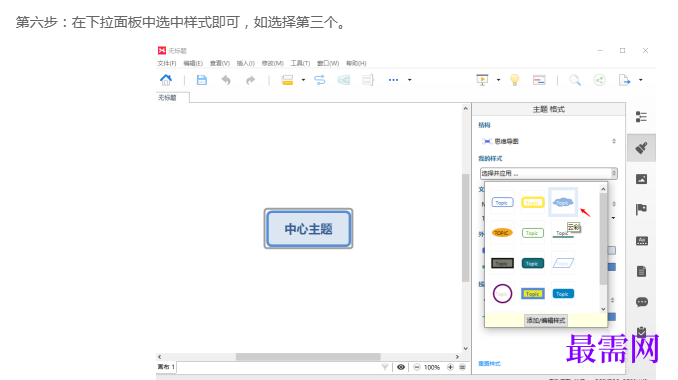This screenshot has height=380, width=678.
Task: Select the green outlined Topic style
Action: point(532,233)
